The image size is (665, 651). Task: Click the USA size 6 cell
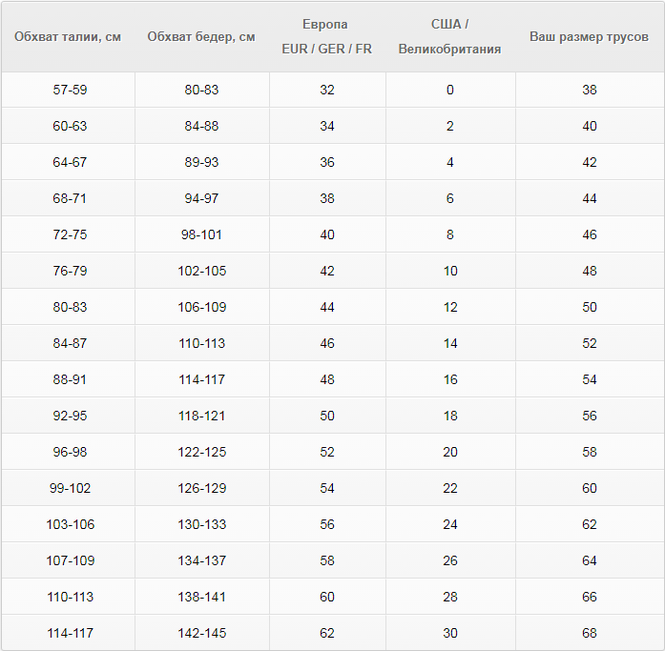[450, 198]
